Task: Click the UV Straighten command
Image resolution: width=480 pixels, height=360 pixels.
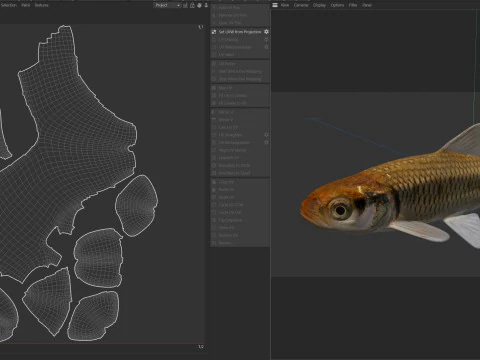Action: click(230, 135)
